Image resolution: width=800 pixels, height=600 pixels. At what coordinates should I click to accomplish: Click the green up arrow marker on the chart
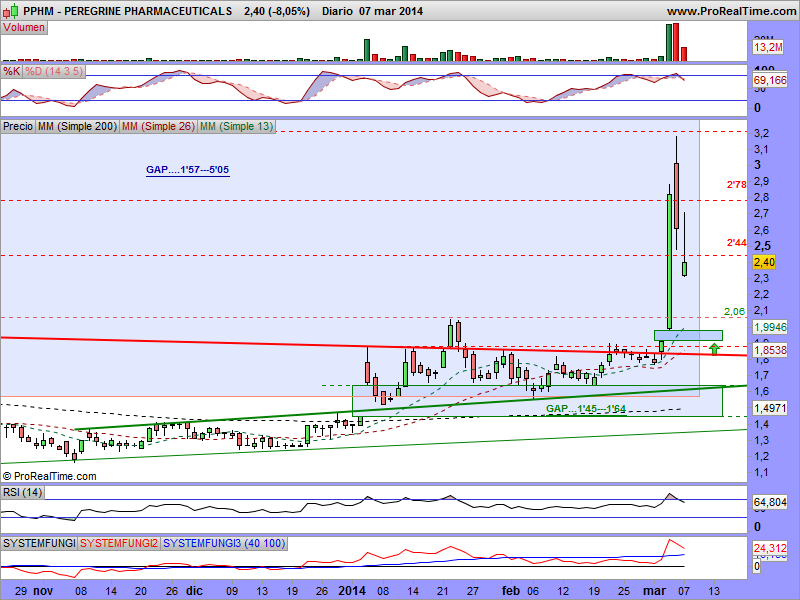(714, 349)
